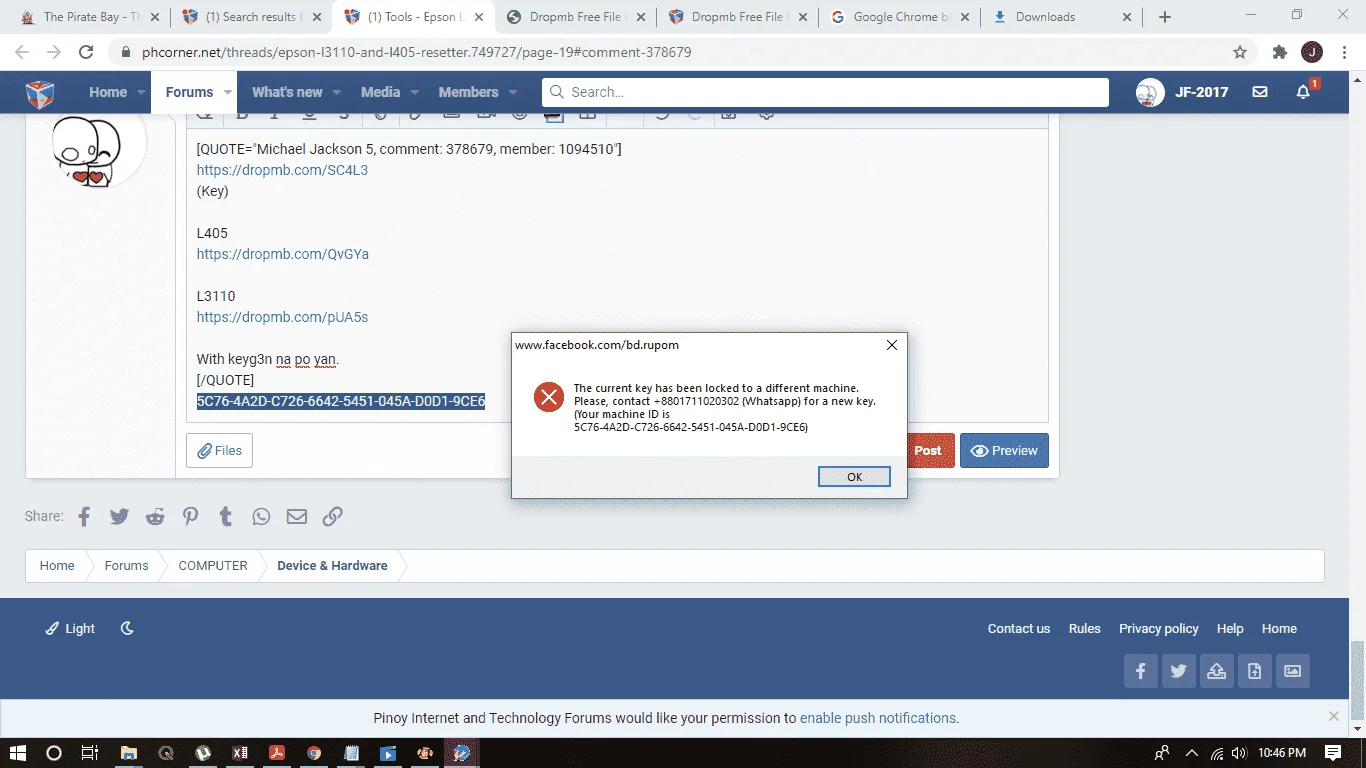Expand the Members dropdown arrow

point(512,92)
